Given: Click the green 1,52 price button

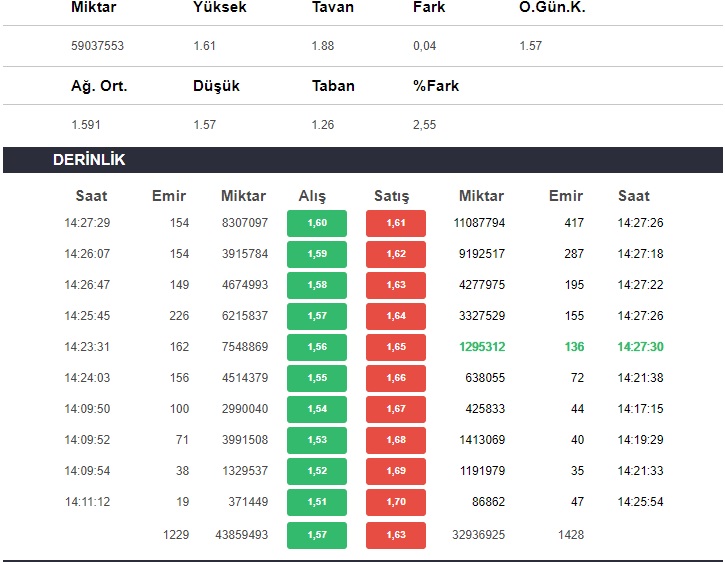Looking at the screenshot, I should pos(317,471).
